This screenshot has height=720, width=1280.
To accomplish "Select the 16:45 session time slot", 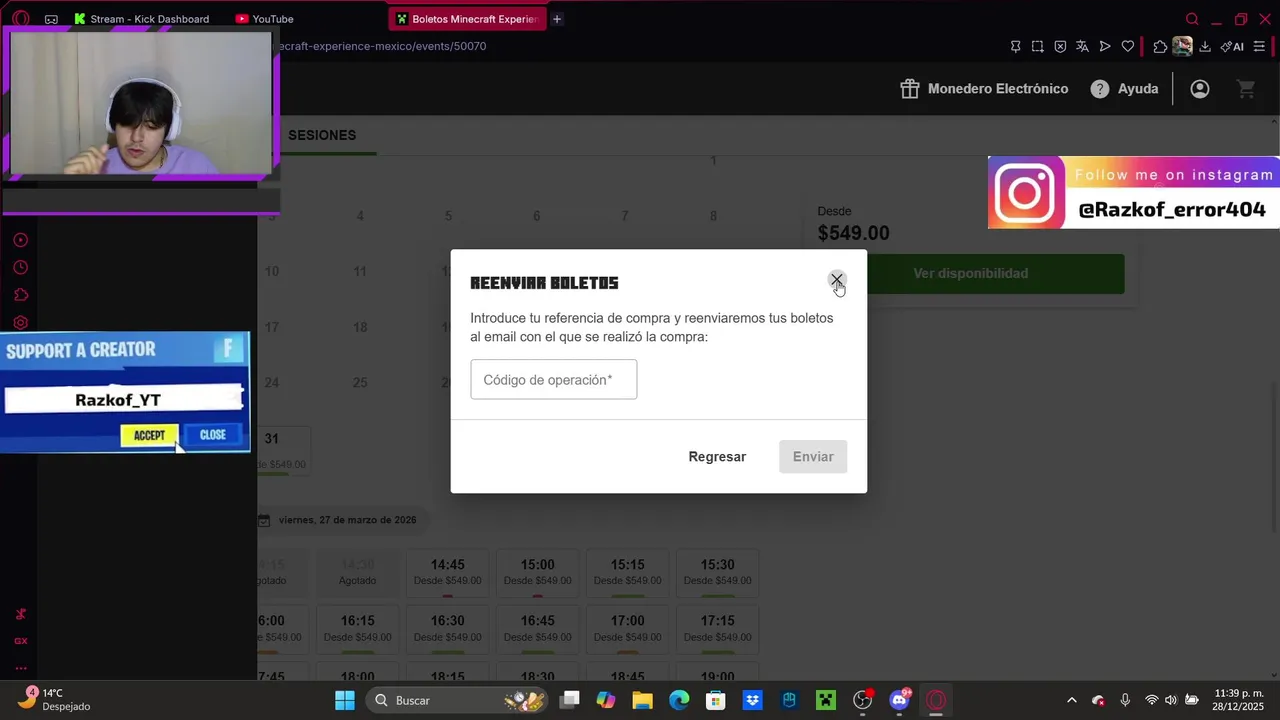I will pos(537,628).
